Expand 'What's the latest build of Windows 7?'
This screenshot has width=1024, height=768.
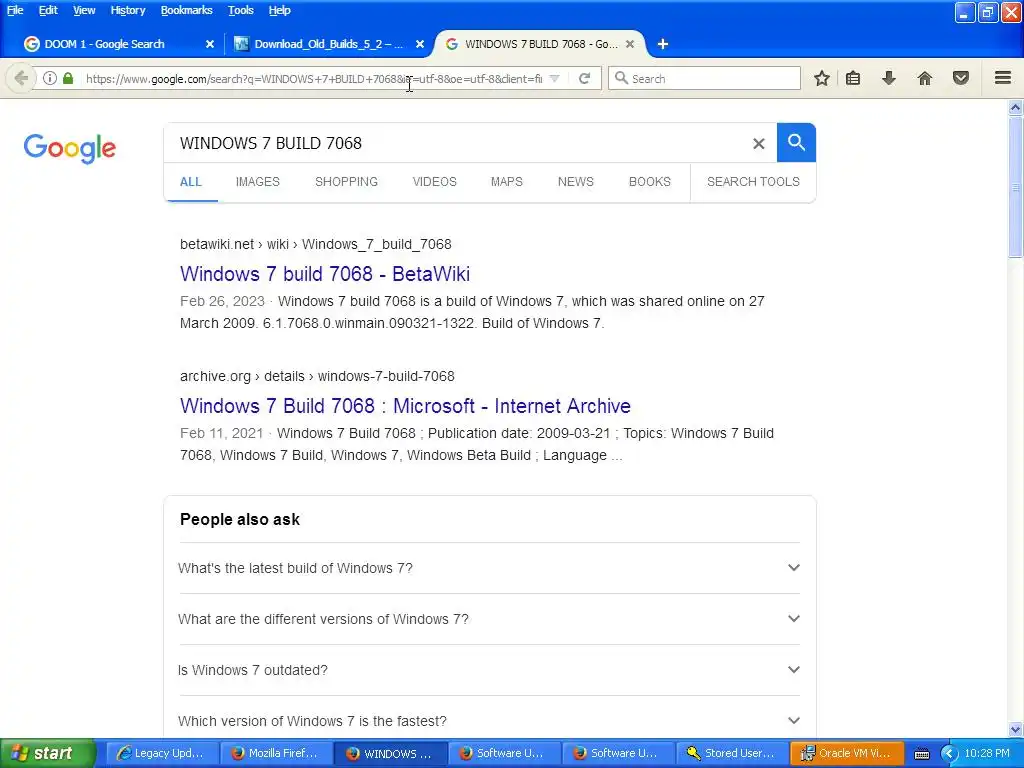pyautogui.click(x=489, y=568)
